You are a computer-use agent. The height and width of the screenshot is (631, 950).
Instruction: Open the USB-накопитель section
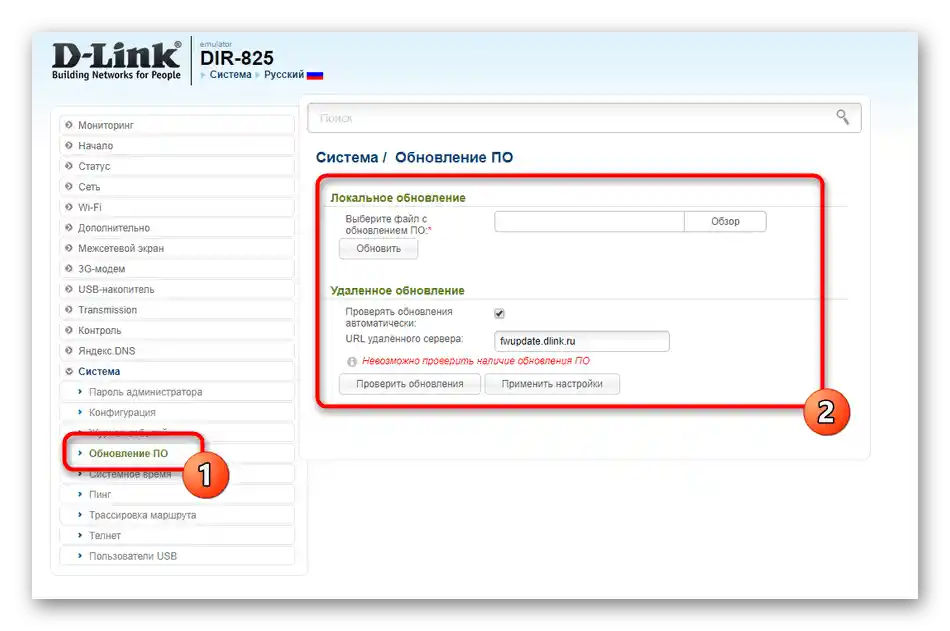(177, 289)
